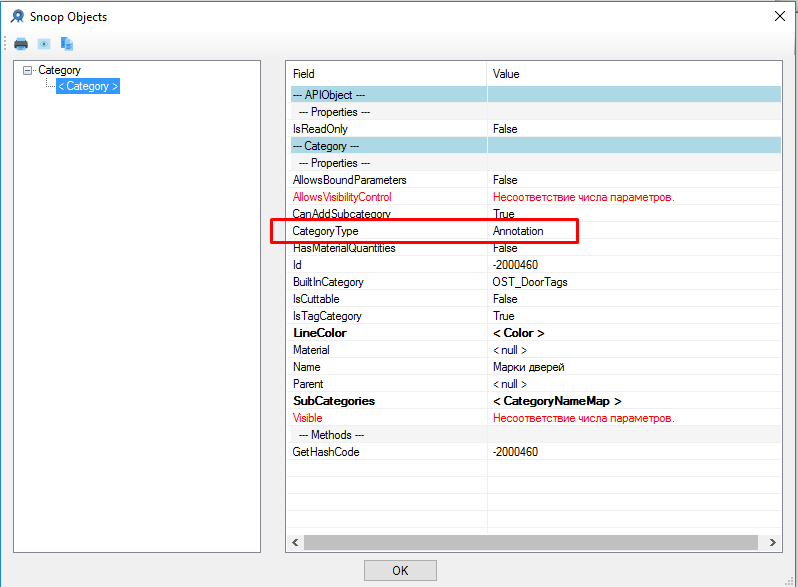Image resolution: width=798 pixels, height=587 pixels.
Task: Click the horizontal scrollbar thumb
Action: tap(531, 542)
